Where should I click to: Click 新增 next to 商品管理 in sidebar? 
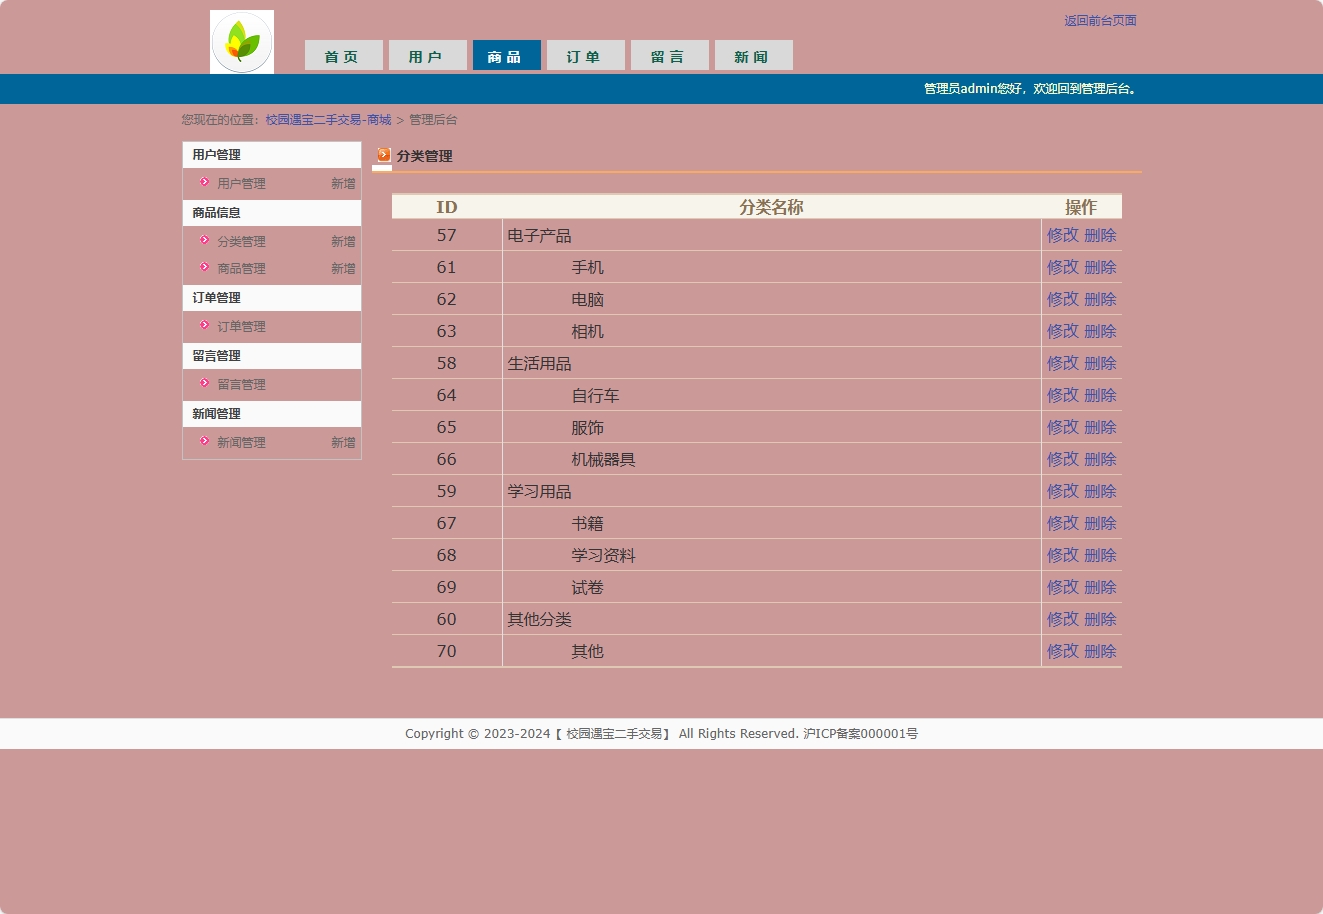(x=343, y=268)
